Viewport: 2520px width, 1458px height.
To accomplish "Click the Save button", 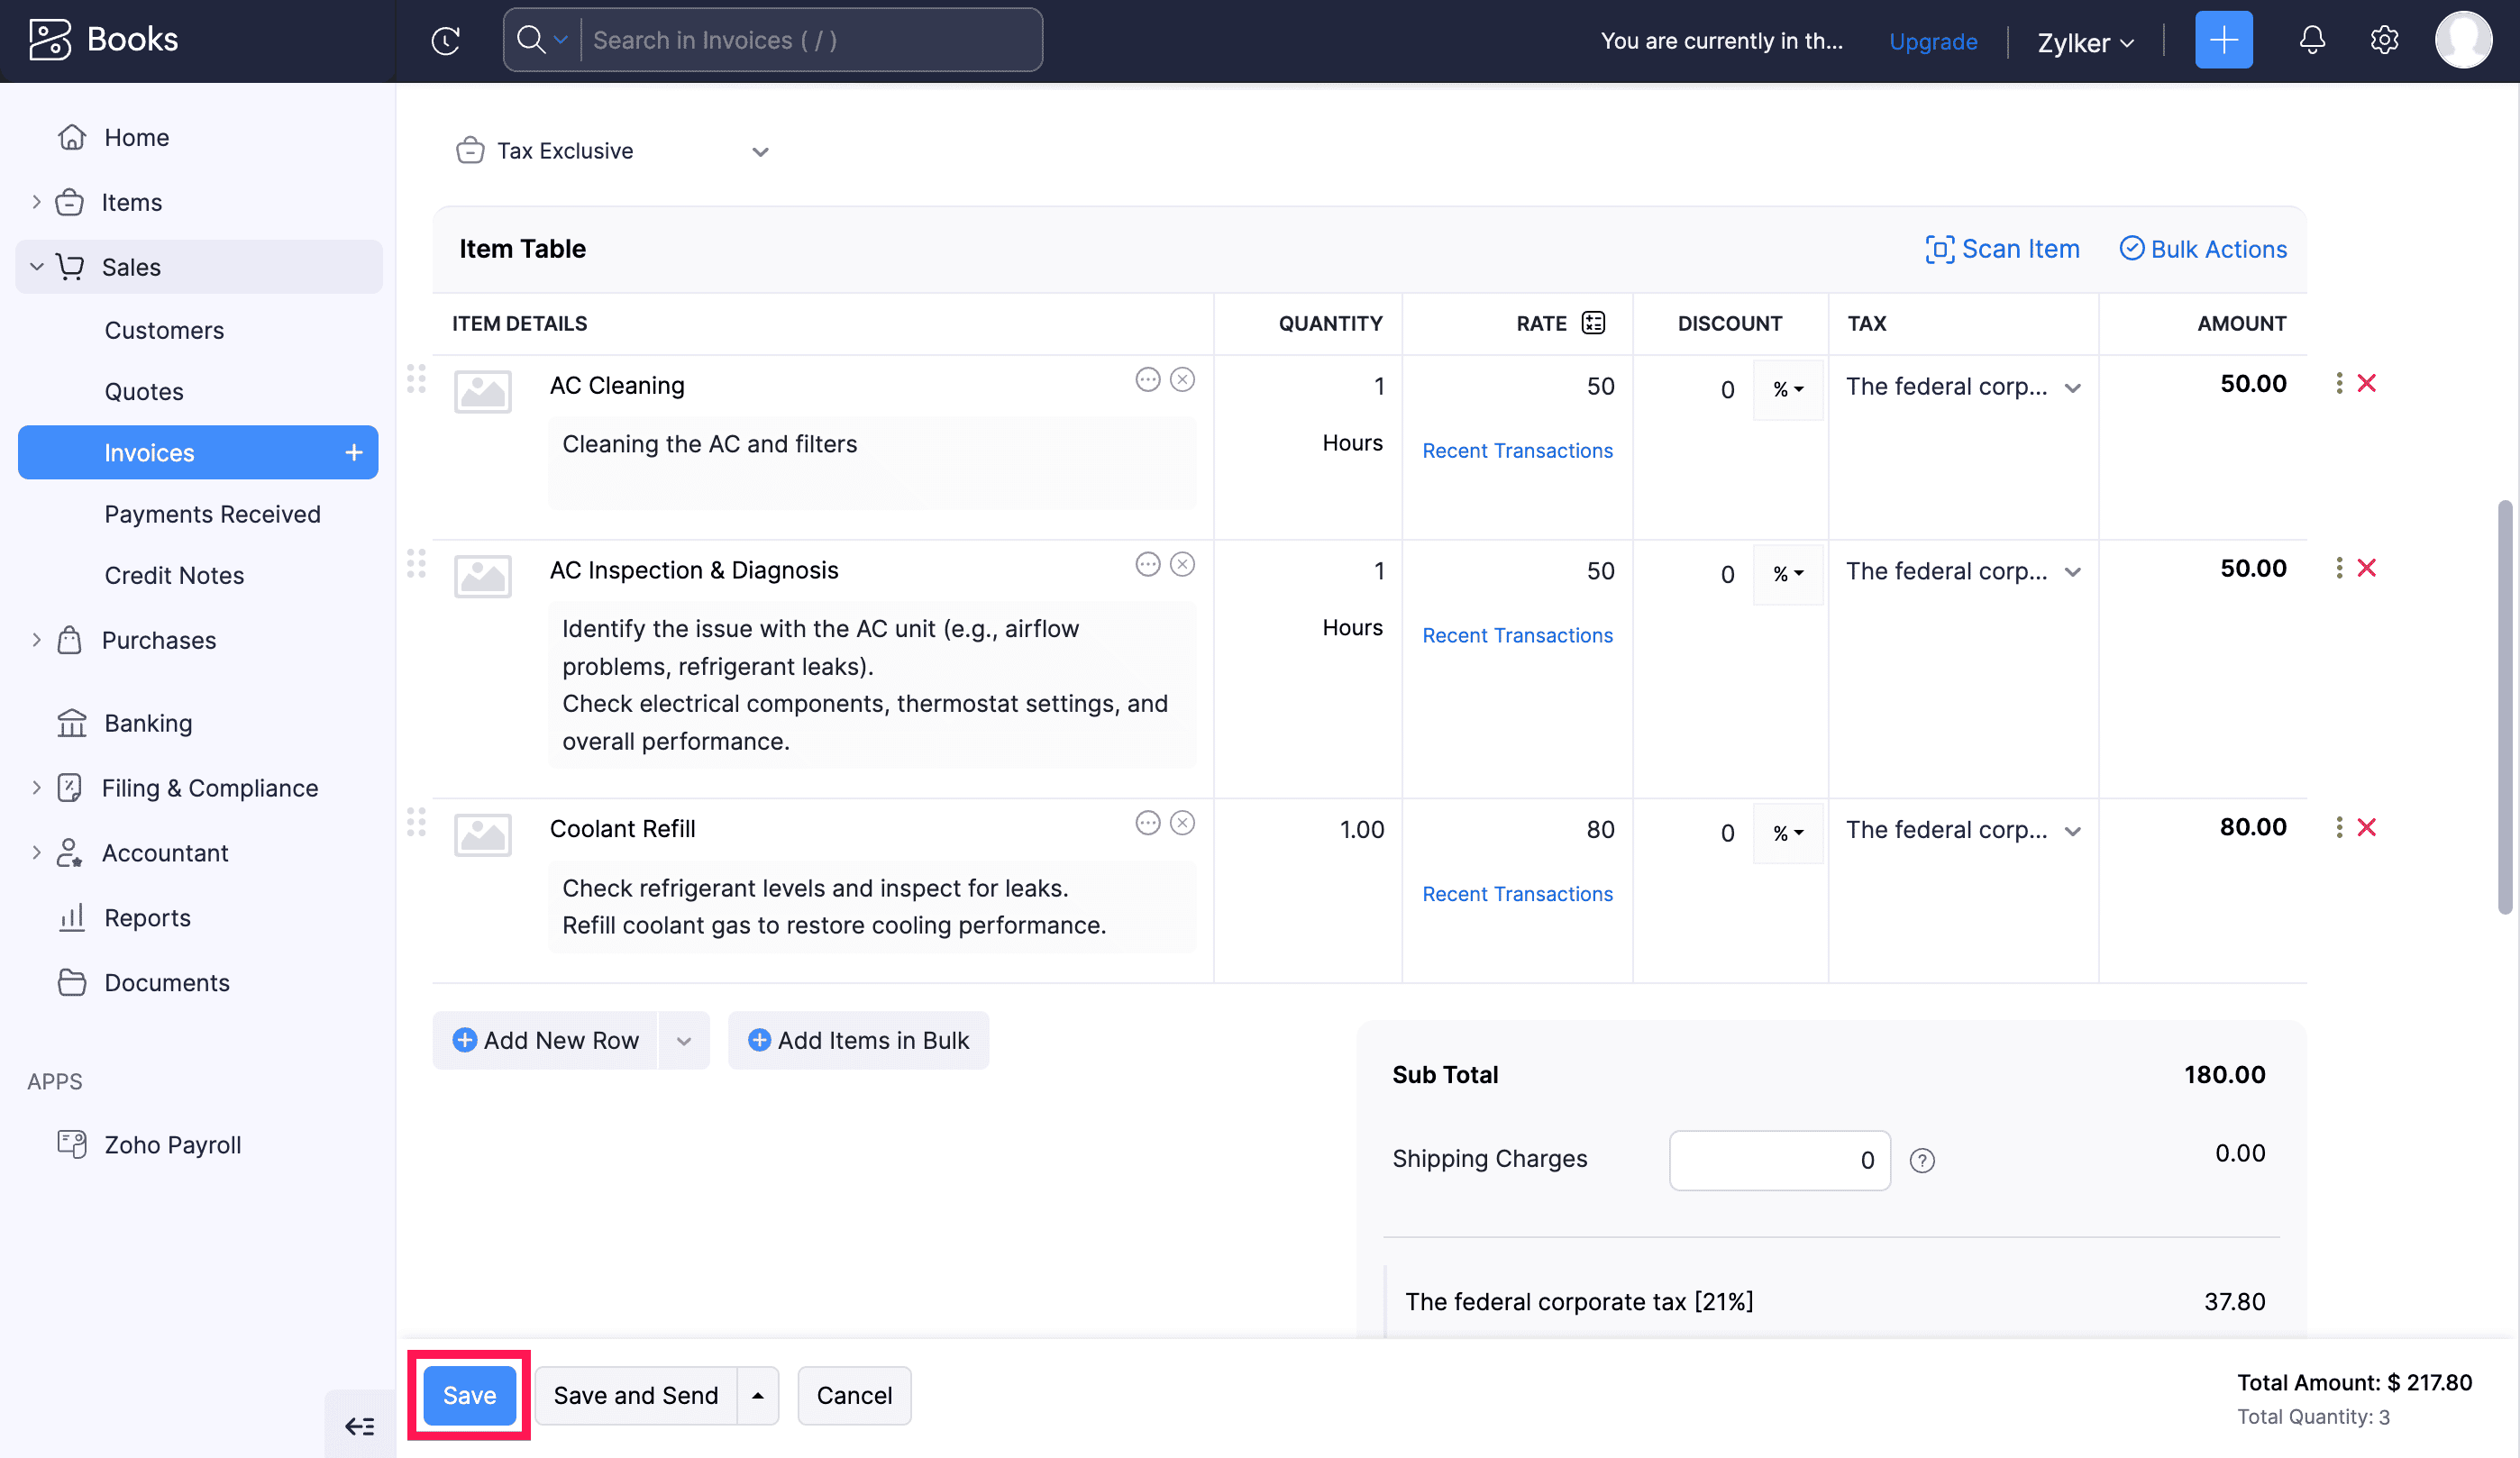I will point(469,1395).
